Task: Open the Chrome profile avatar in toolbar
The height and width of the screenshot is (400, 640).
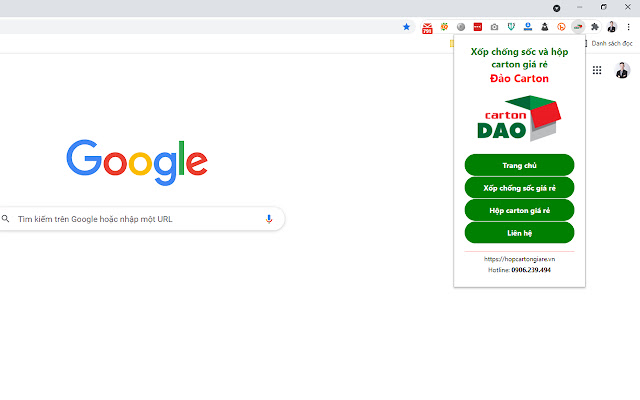Action: [x=611, y=27]
